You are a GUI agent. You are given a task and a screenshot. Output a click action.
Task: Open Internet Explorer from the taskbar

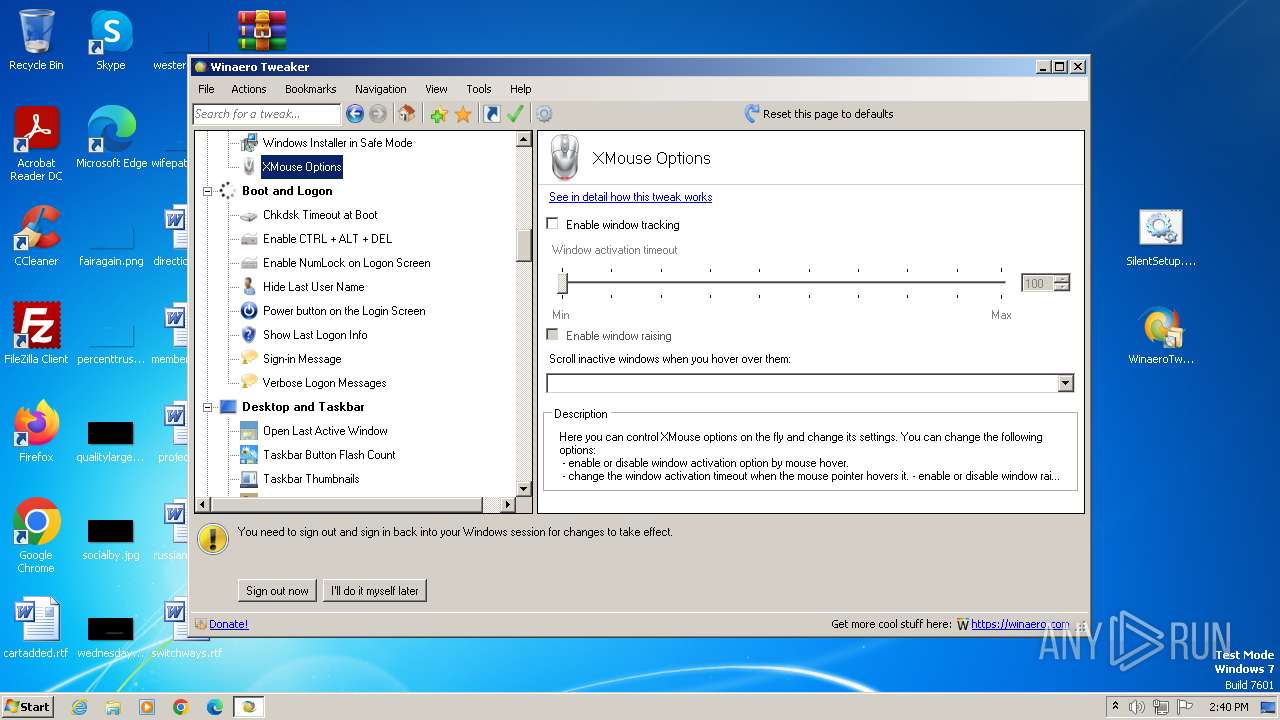79,707
